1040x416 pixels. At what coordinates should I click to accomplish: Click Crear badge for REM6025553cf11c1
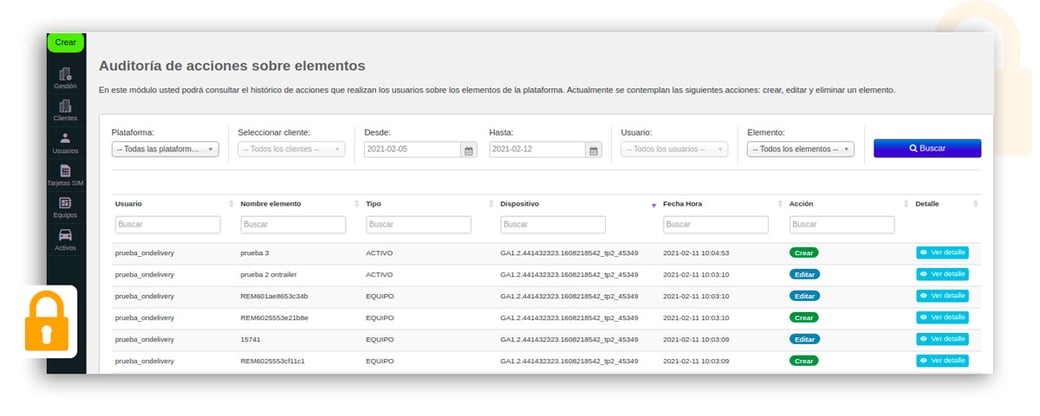click(x=804, y=361)
